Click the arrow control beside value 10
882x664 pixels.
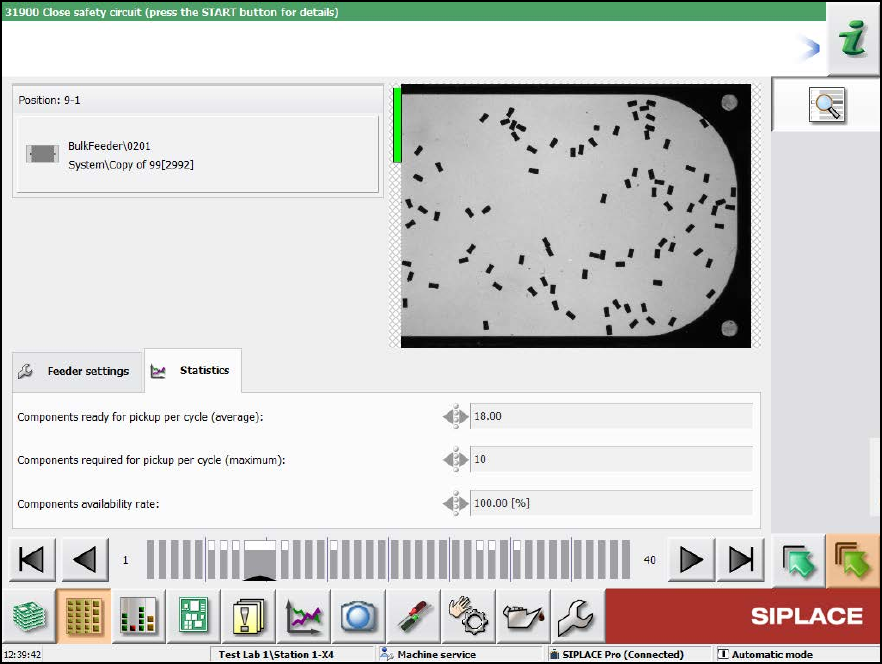(456, 459)
